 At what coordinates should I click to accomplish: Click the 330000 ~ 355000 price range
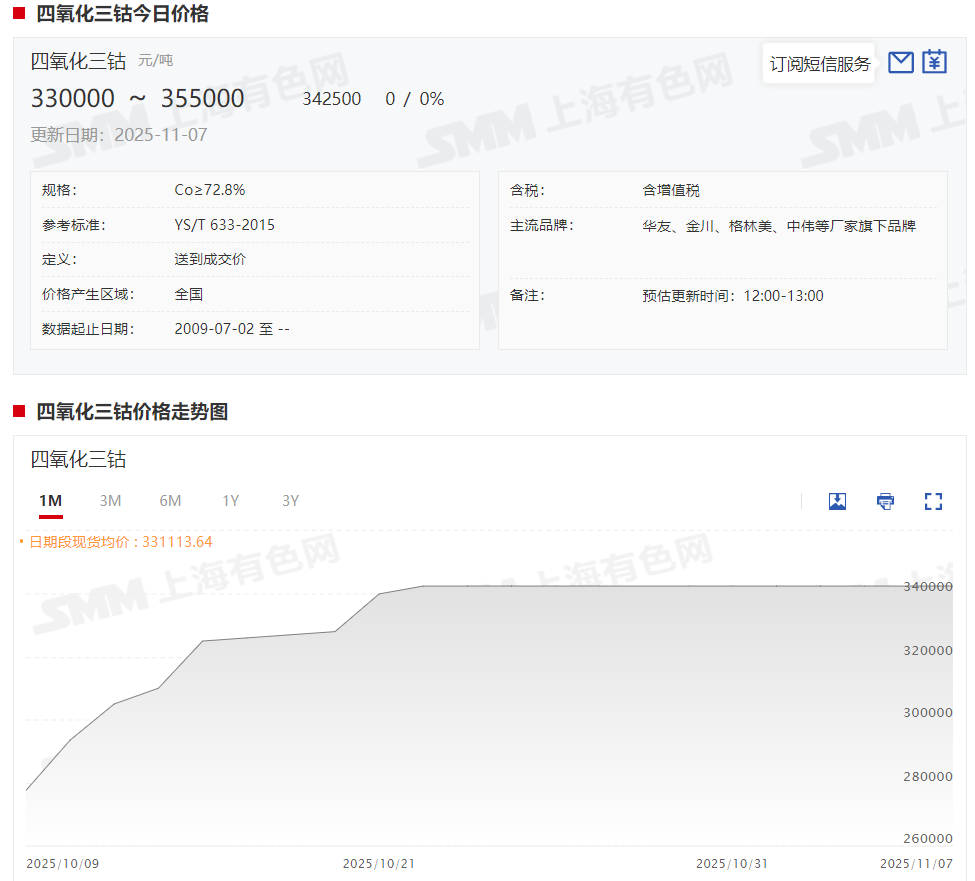click(x=138, y=99)
